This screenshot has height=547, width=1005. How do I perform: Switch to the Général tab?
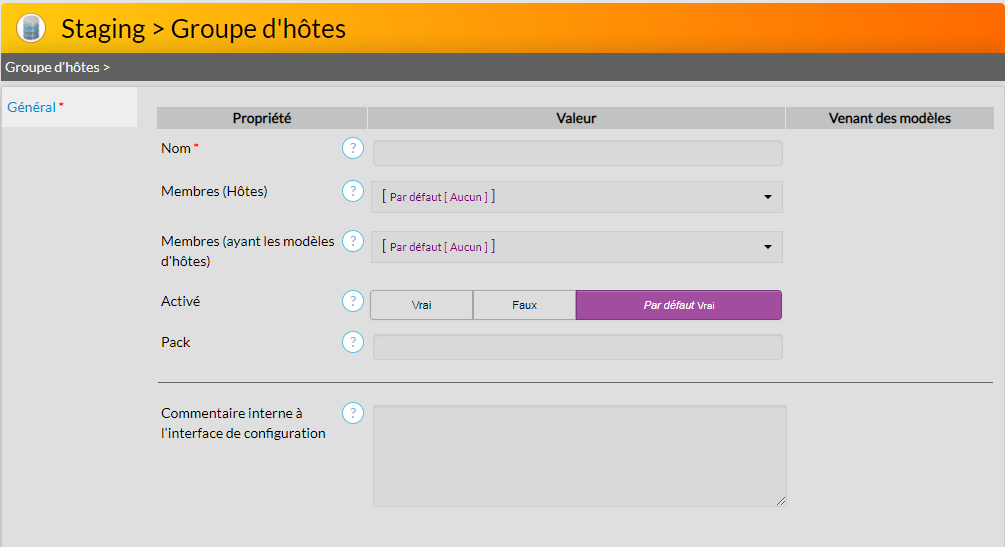pos(32,107)
